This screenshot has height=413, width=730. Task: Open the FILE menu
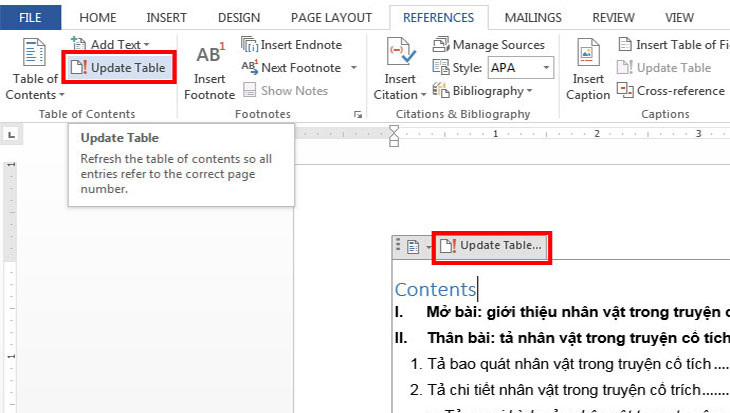[30, 17]
